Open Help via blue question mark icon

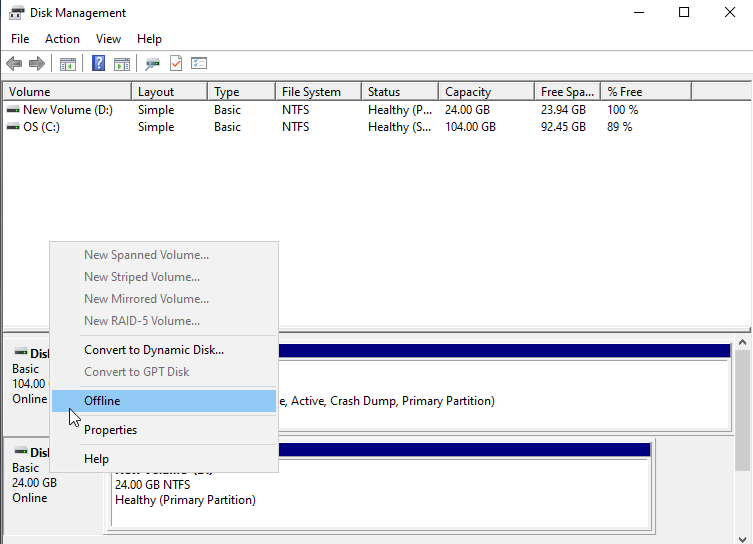(x=99, y=64)
